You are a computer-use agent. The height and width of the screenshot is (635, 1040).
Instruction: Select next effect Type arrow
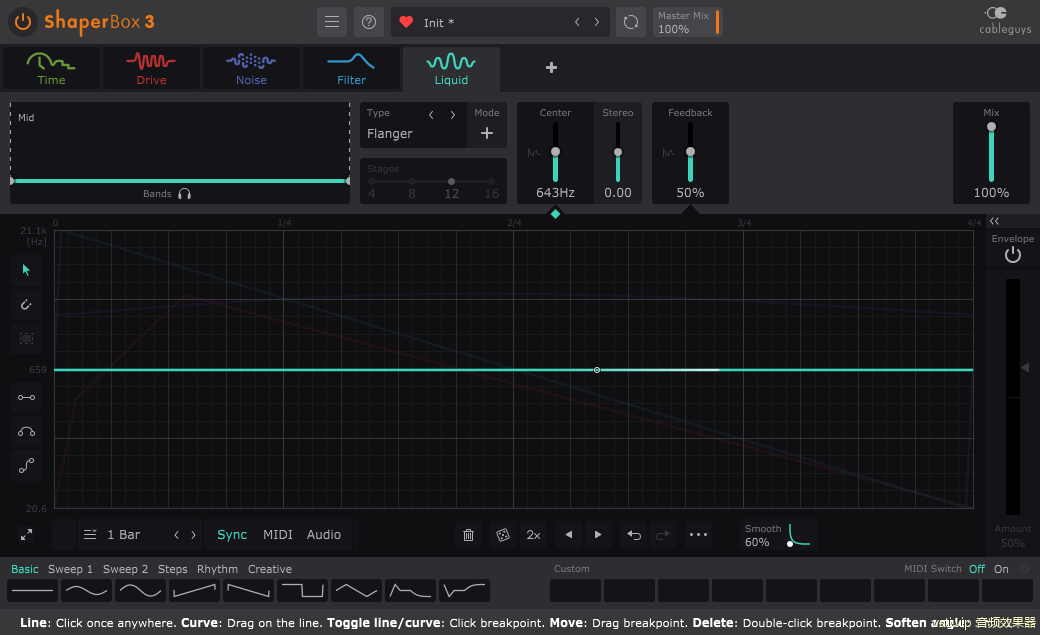click(x=453, y=115)
